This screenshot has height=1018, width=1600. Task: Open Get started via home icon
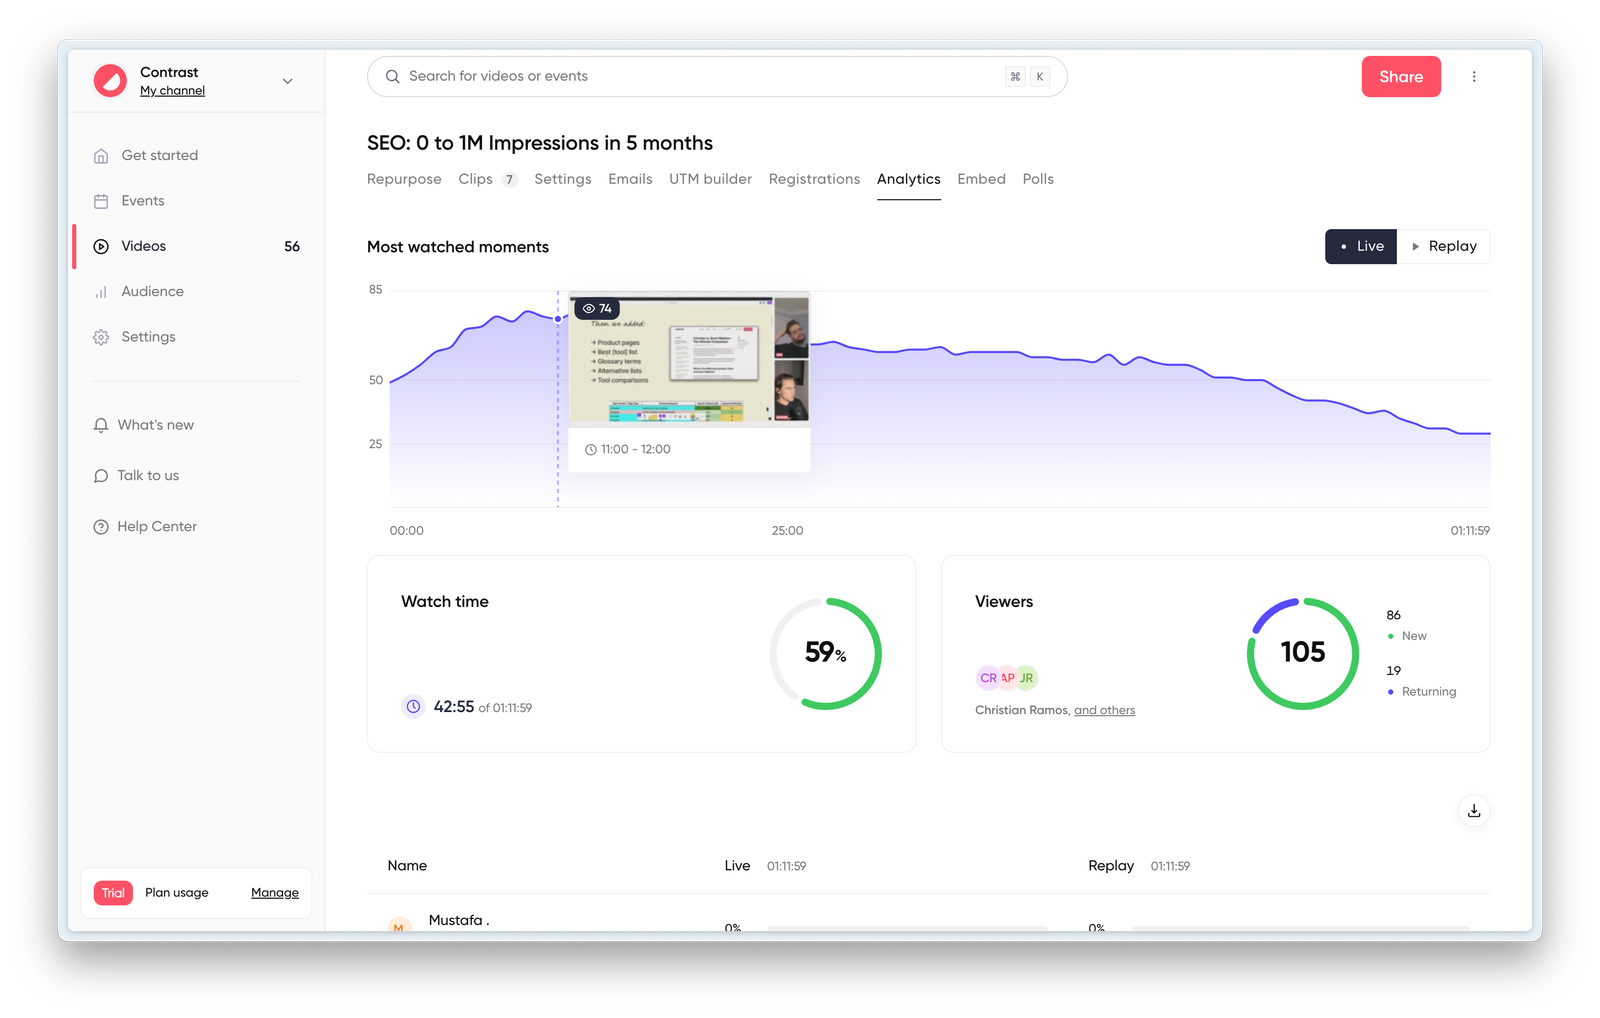click(101, 156)
